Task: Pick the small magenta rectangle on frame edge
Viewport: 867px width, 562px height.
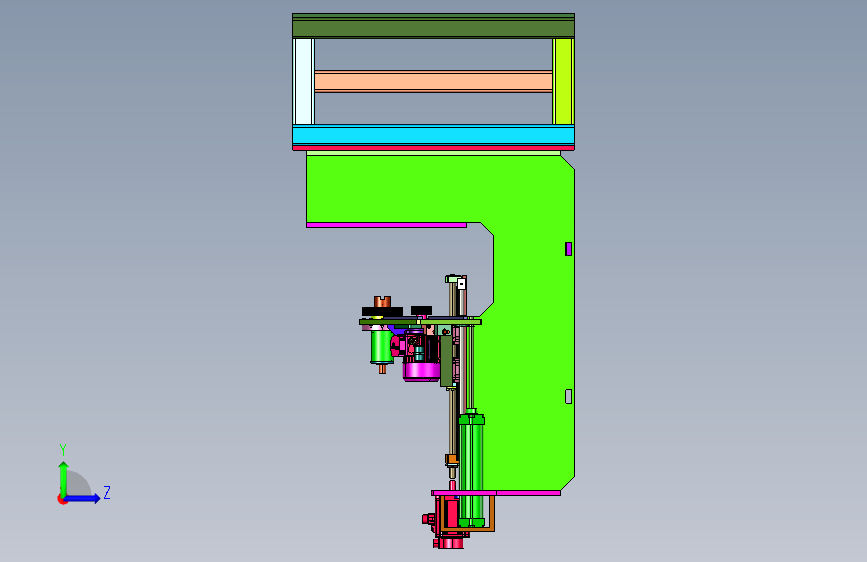Action: coord(568,249)
